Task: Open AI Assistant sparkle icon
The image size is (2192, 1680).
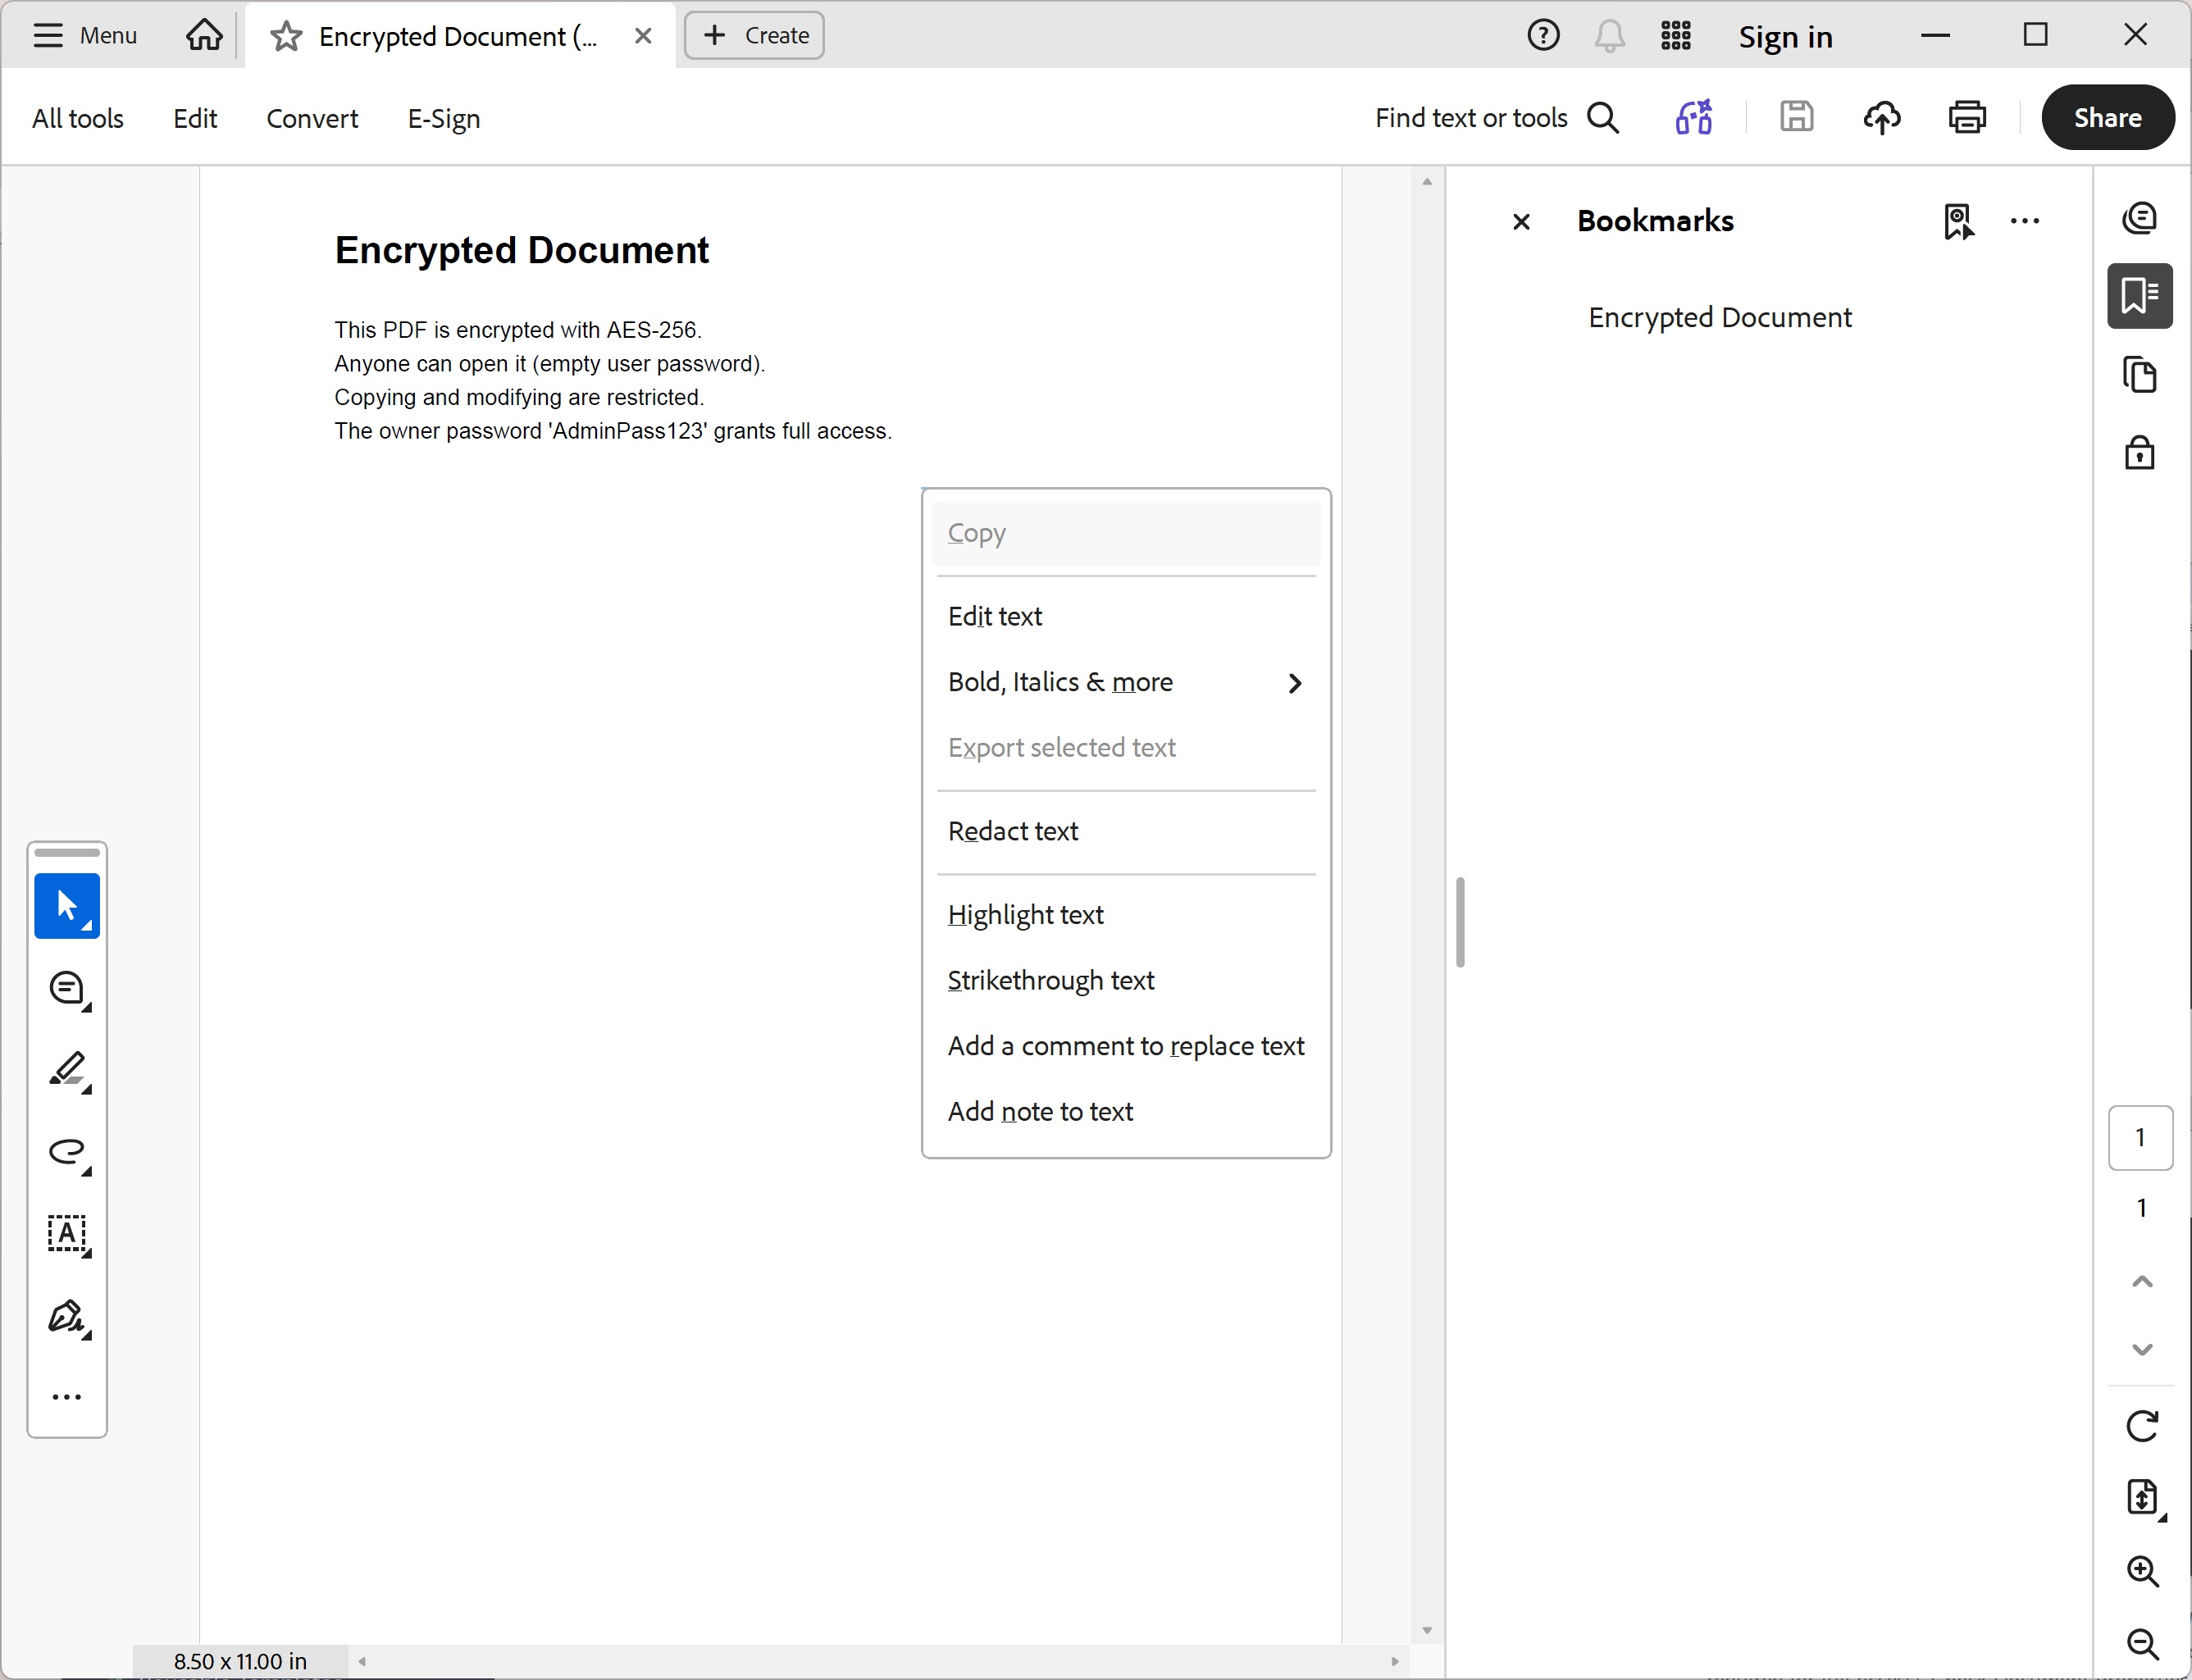Action: [1693, 117]
